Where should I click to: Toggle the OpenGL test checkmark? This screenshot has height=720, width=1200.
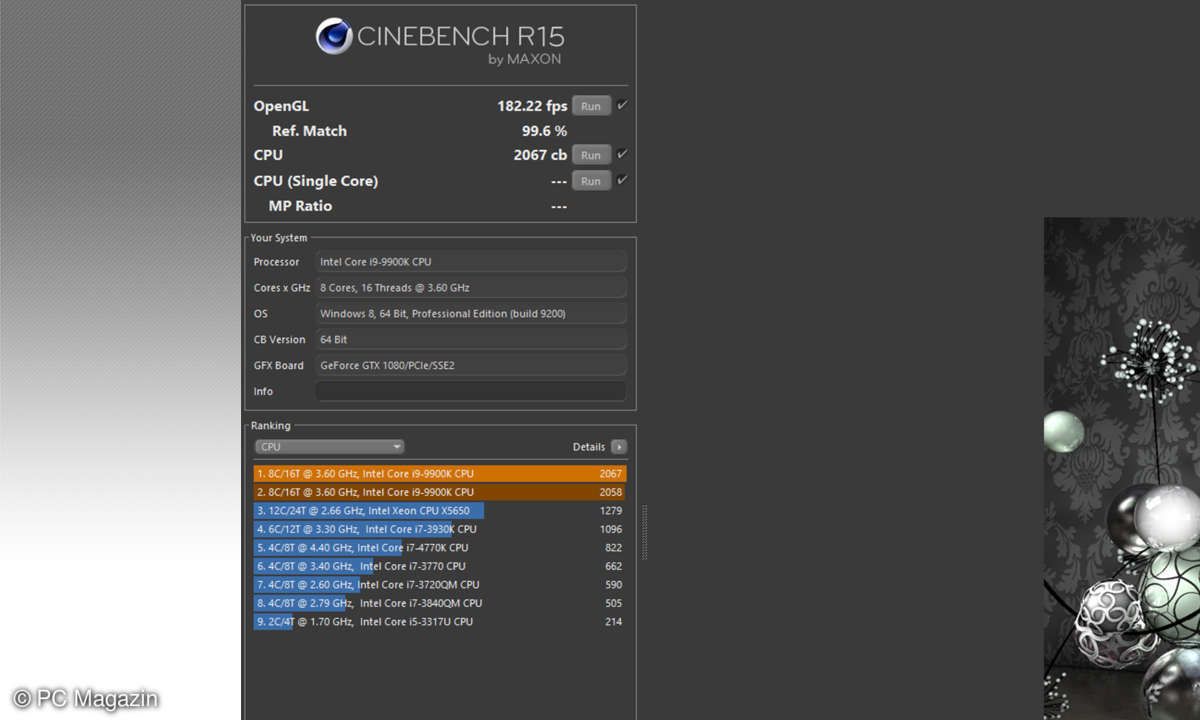pos(622,105)
